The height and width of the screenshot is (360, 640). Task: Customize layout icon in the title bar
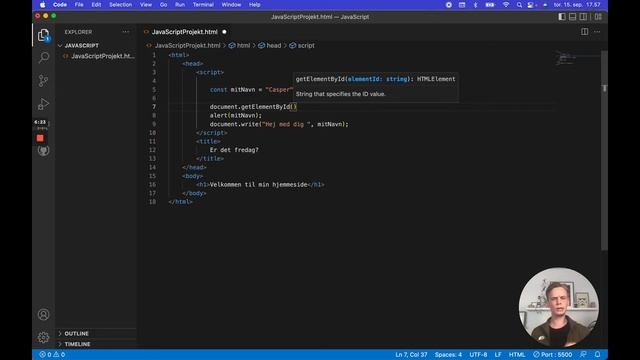[598, 17]
